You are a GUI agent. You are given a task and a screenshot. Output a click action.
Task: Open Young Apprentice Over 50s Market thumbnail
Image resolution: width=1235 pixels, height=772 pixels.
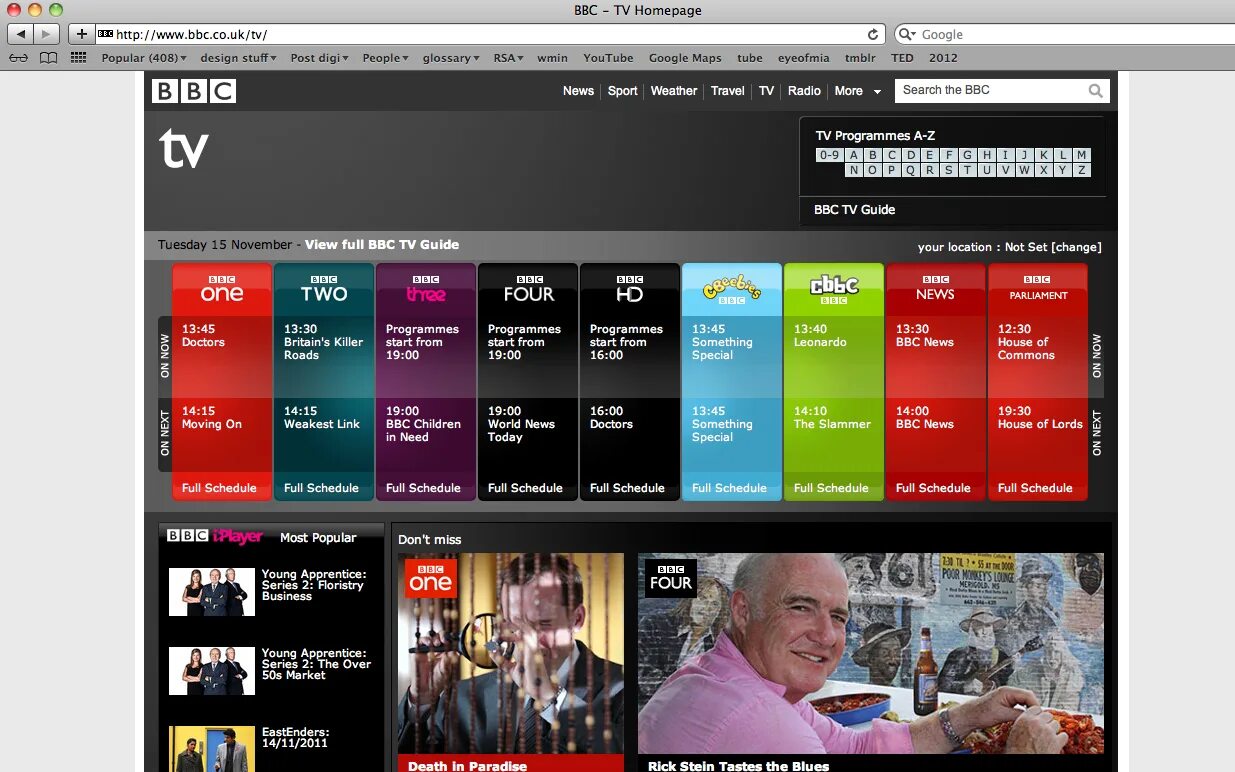coord(212,671)
